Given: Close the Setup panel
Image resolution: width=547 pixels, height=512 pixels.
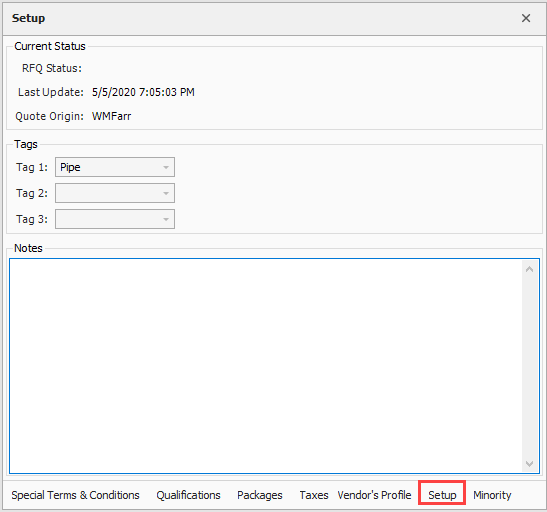Looking at the screenshot, I should pos(526,18).
